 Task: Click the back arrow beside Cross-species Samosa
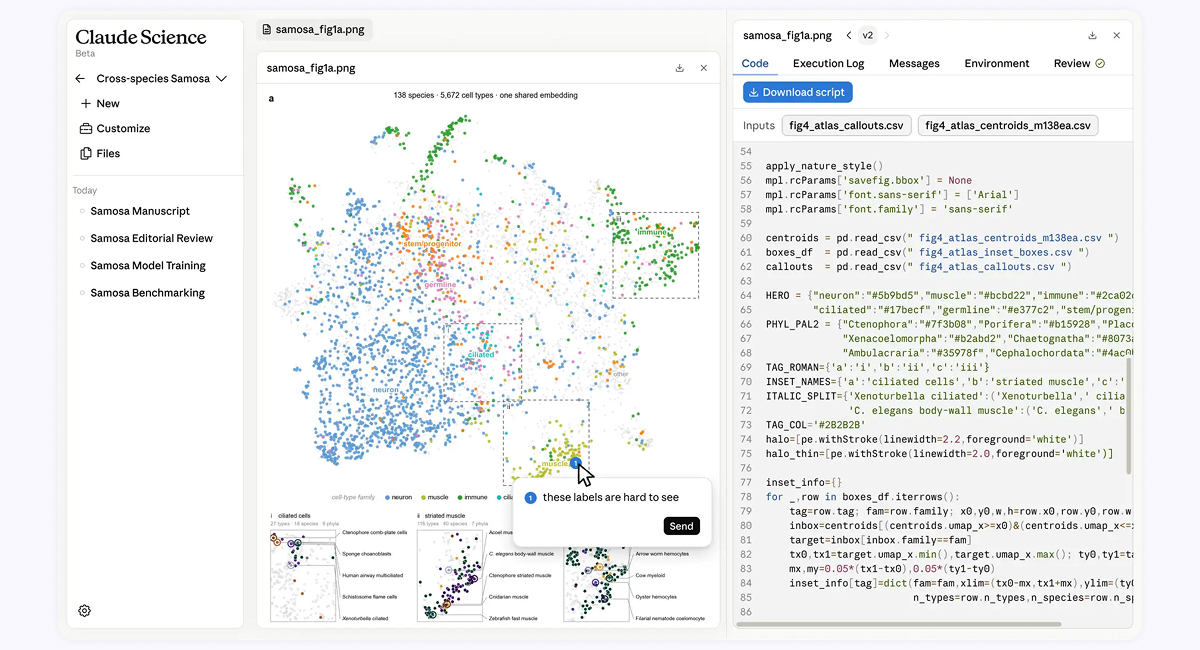point(80,79)
